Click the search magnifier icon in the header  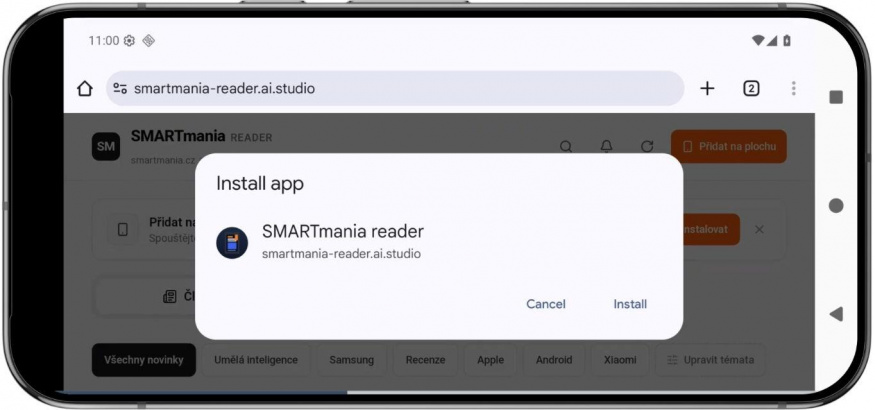coord(566,147)
